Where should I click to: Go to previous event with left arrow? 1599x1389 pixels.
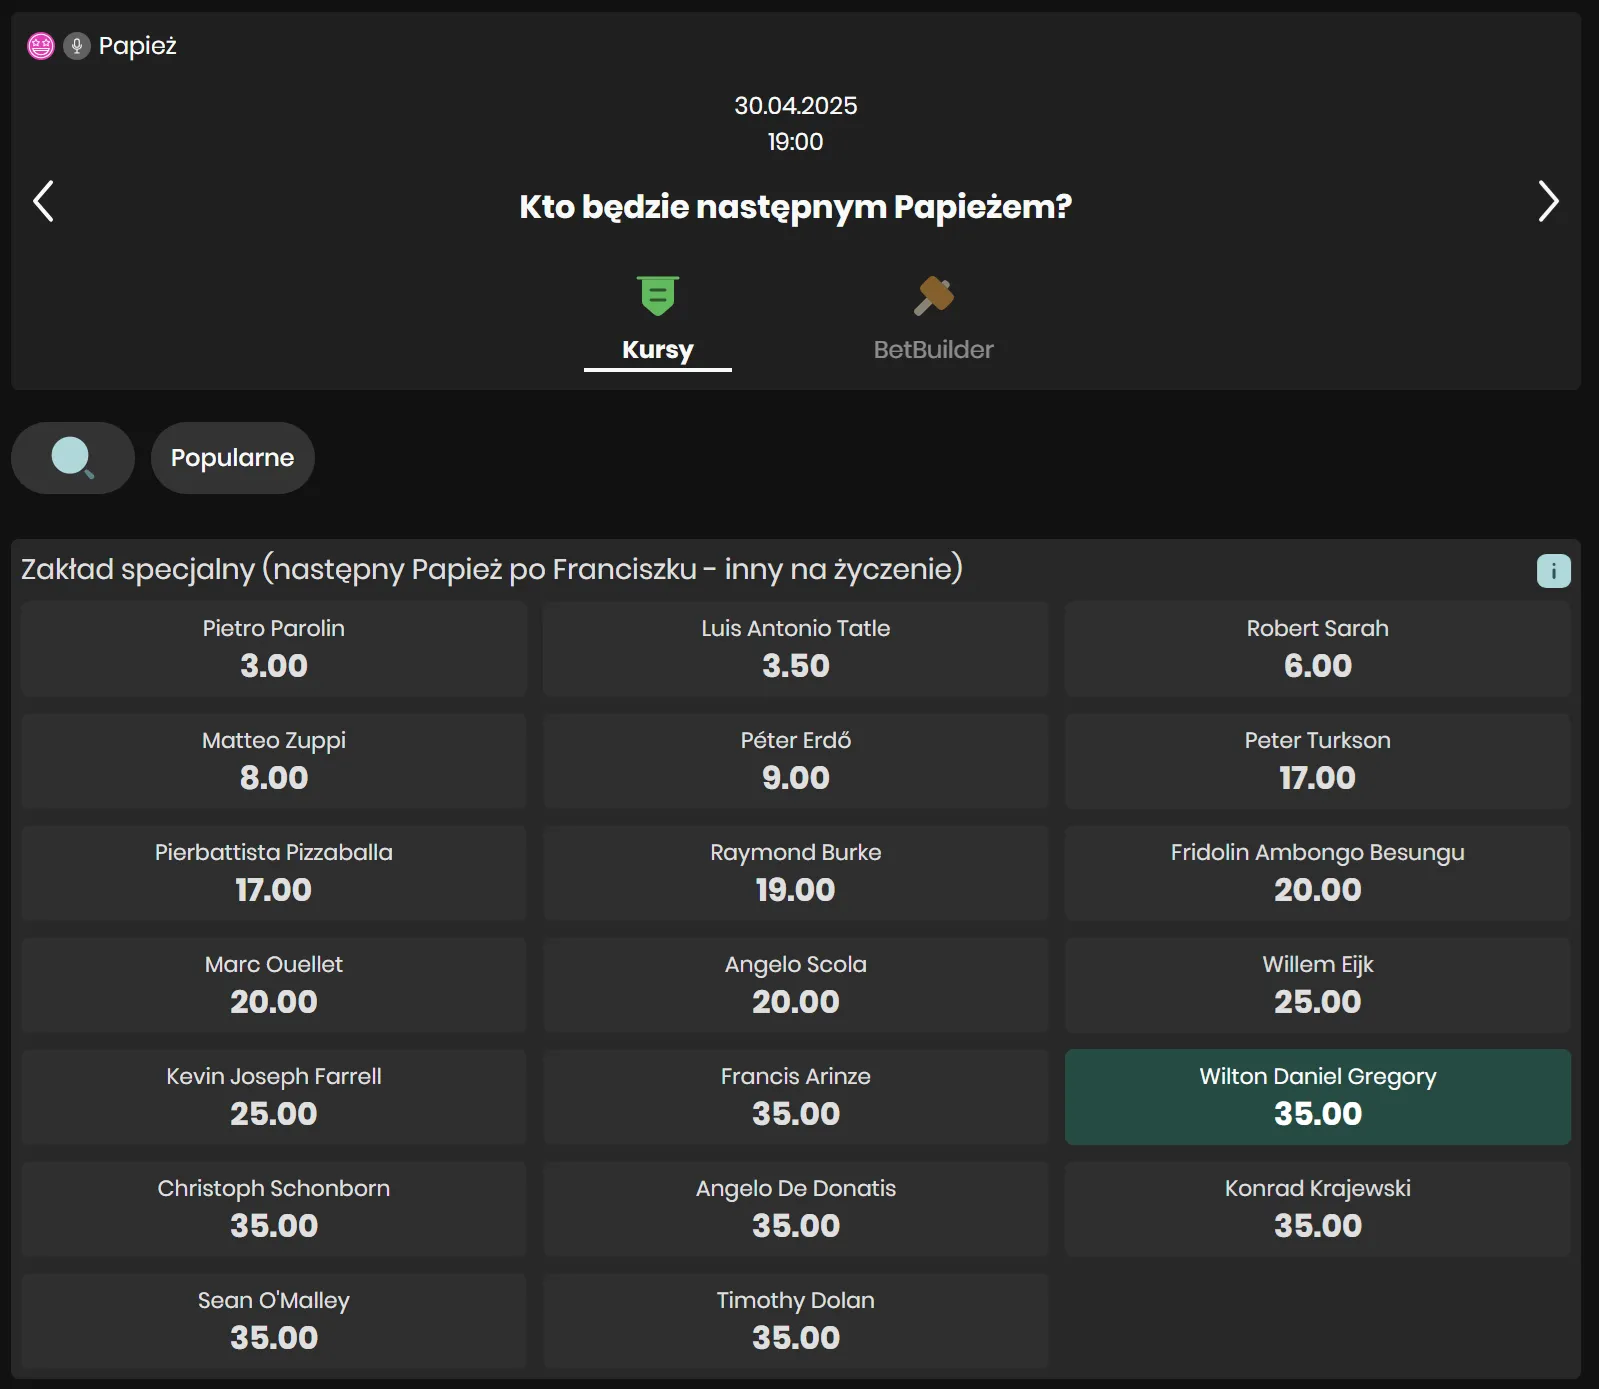[x=43, y=201]
